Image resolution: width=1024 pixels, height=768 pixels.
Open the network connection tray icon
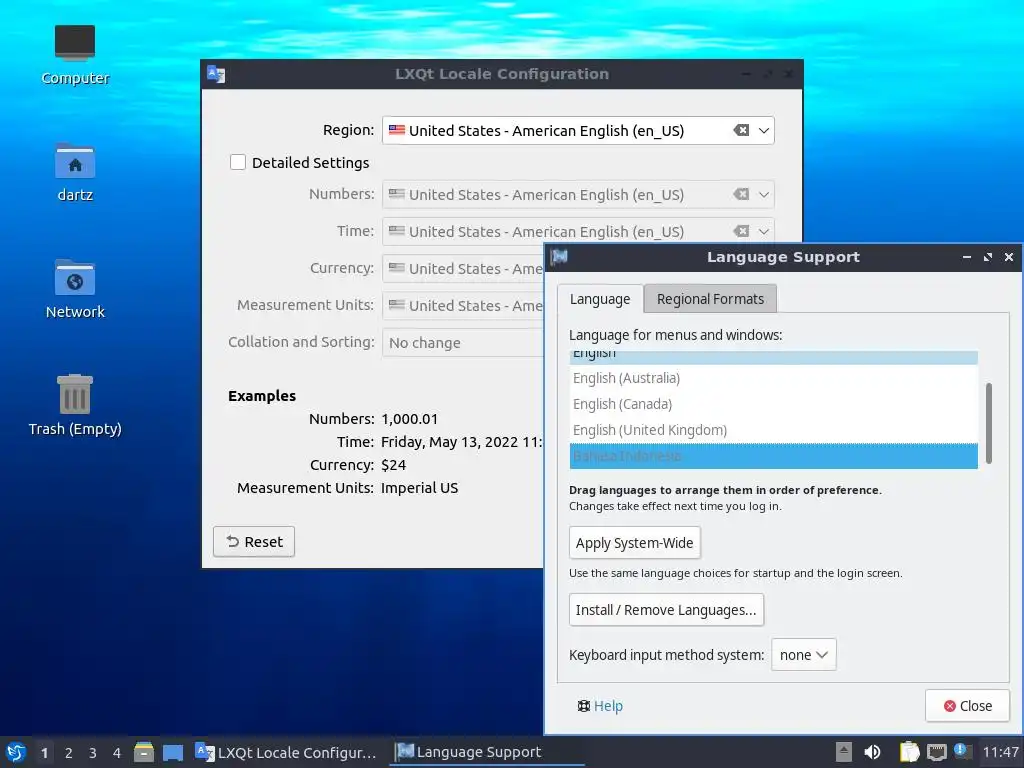coord(936,752)
